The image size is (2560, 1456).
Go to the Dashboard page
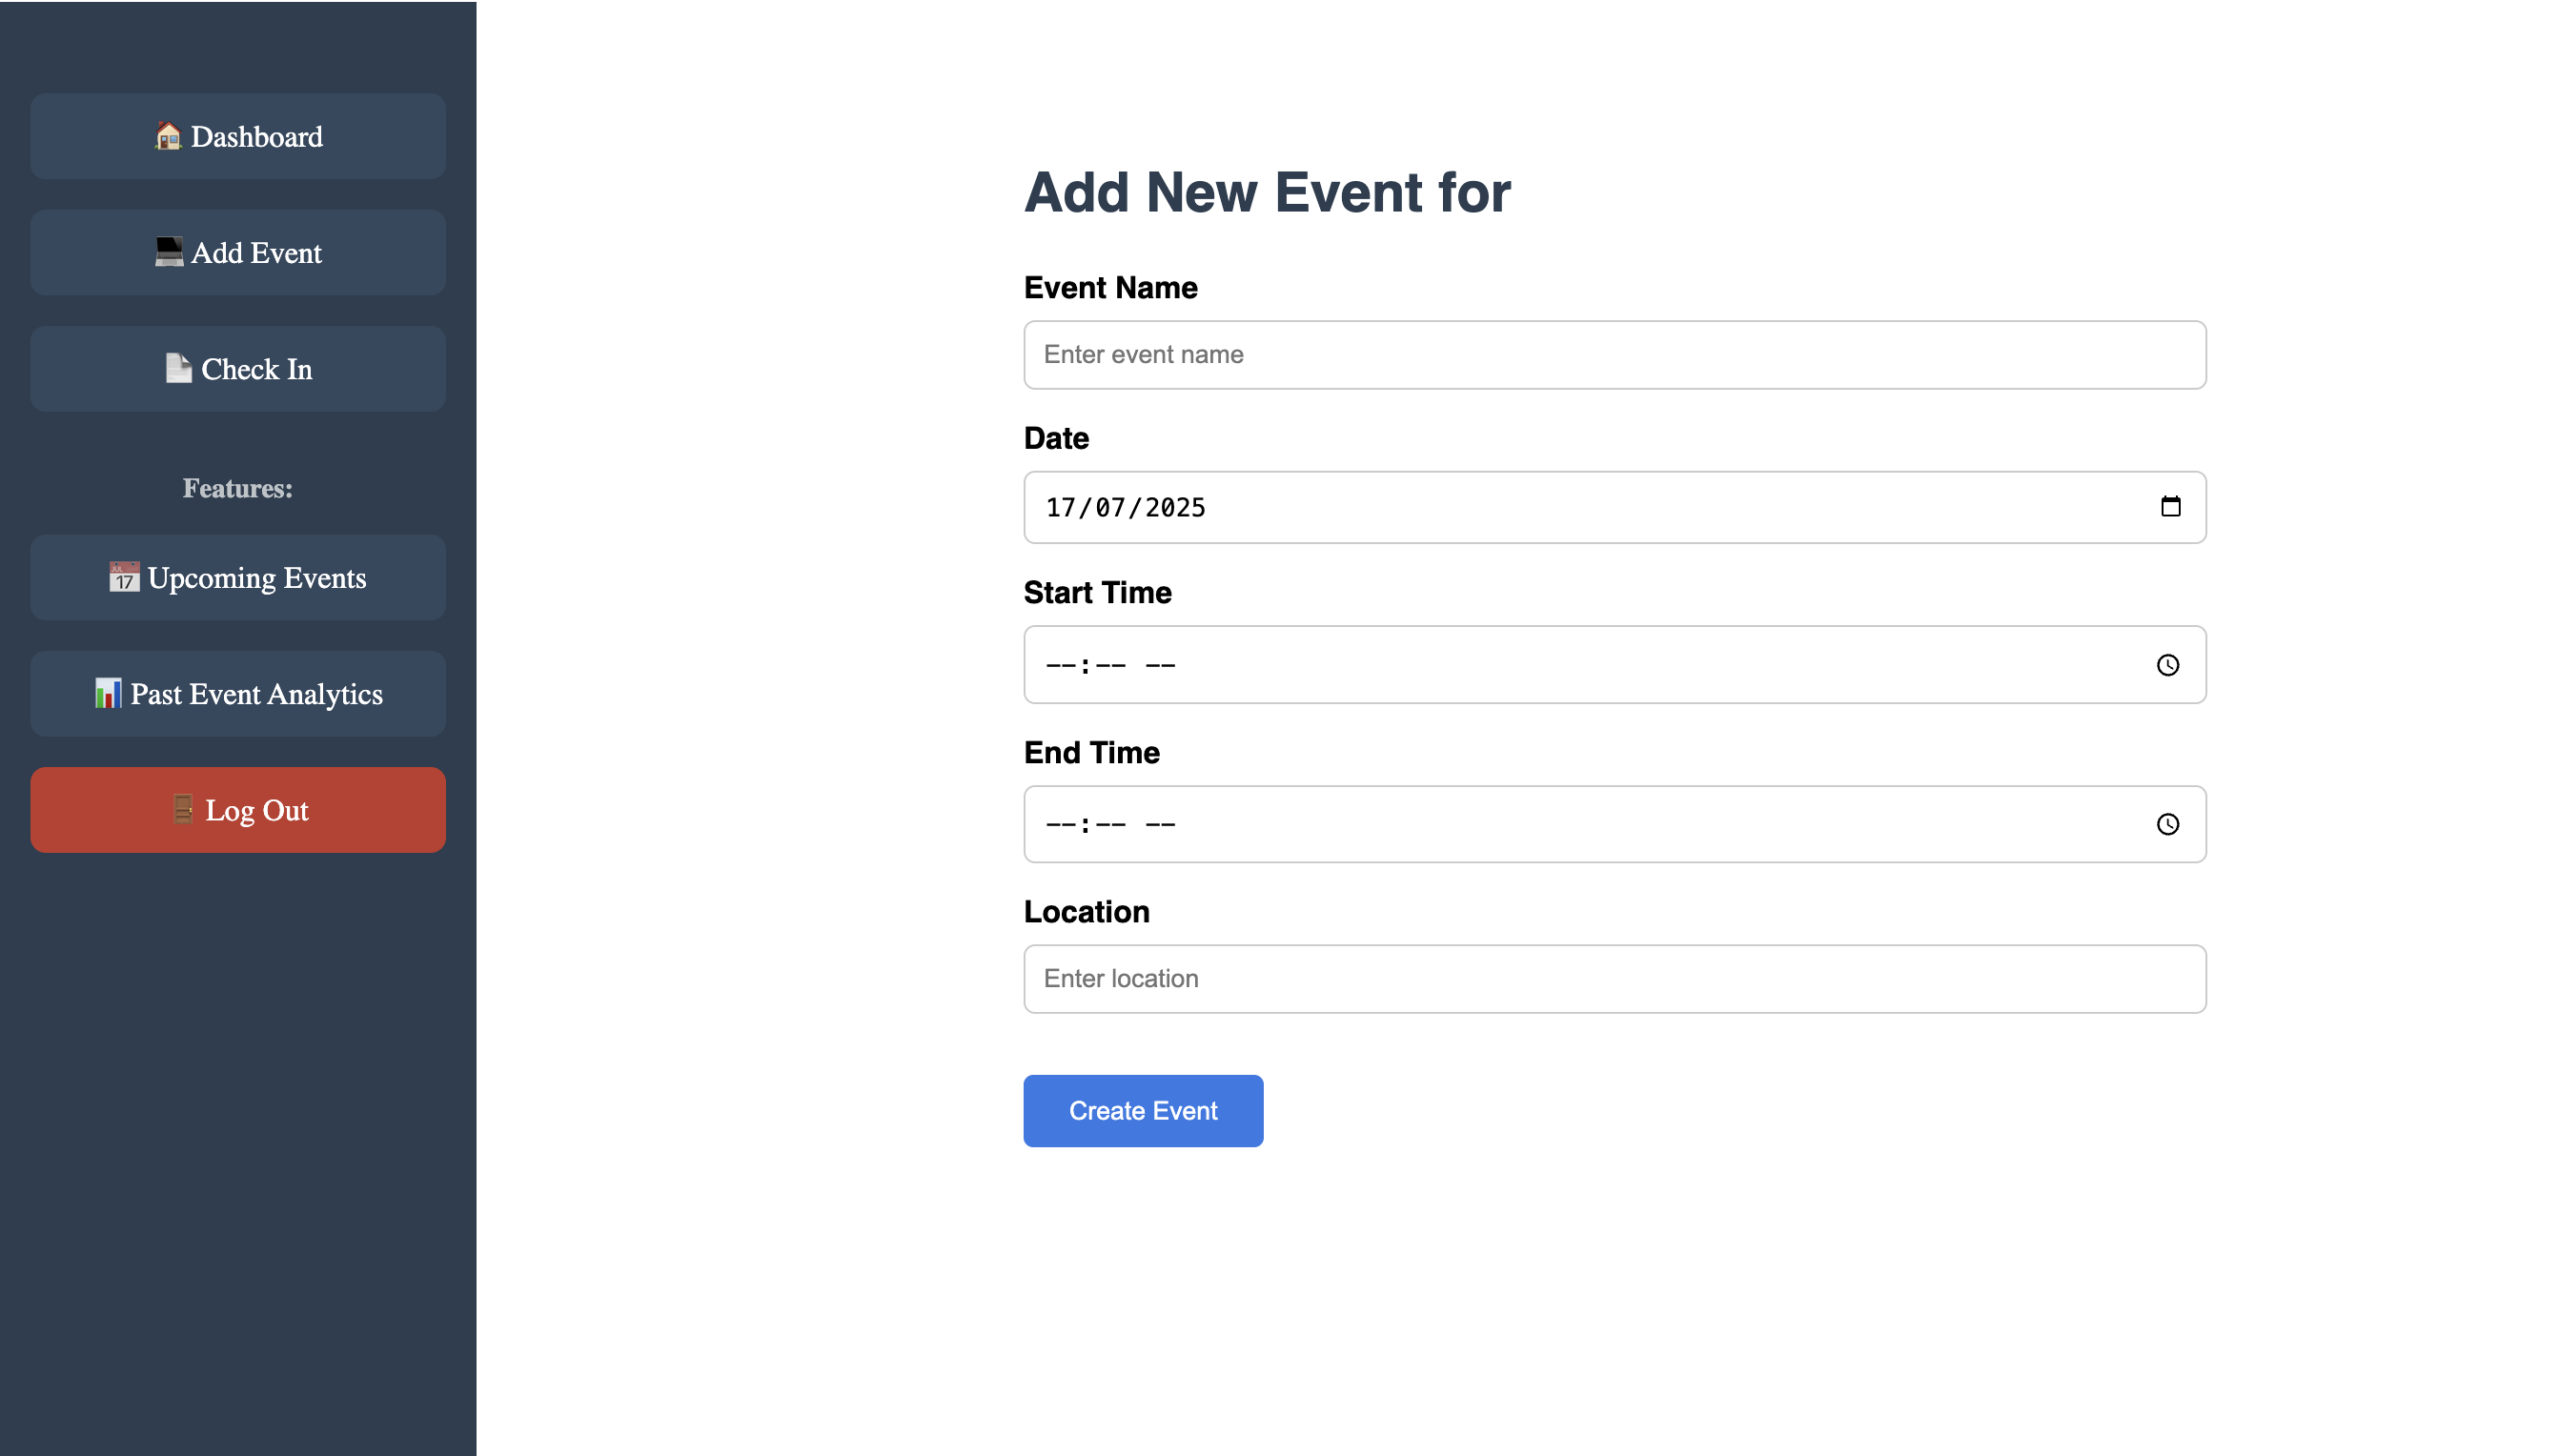tap(238, 136)
